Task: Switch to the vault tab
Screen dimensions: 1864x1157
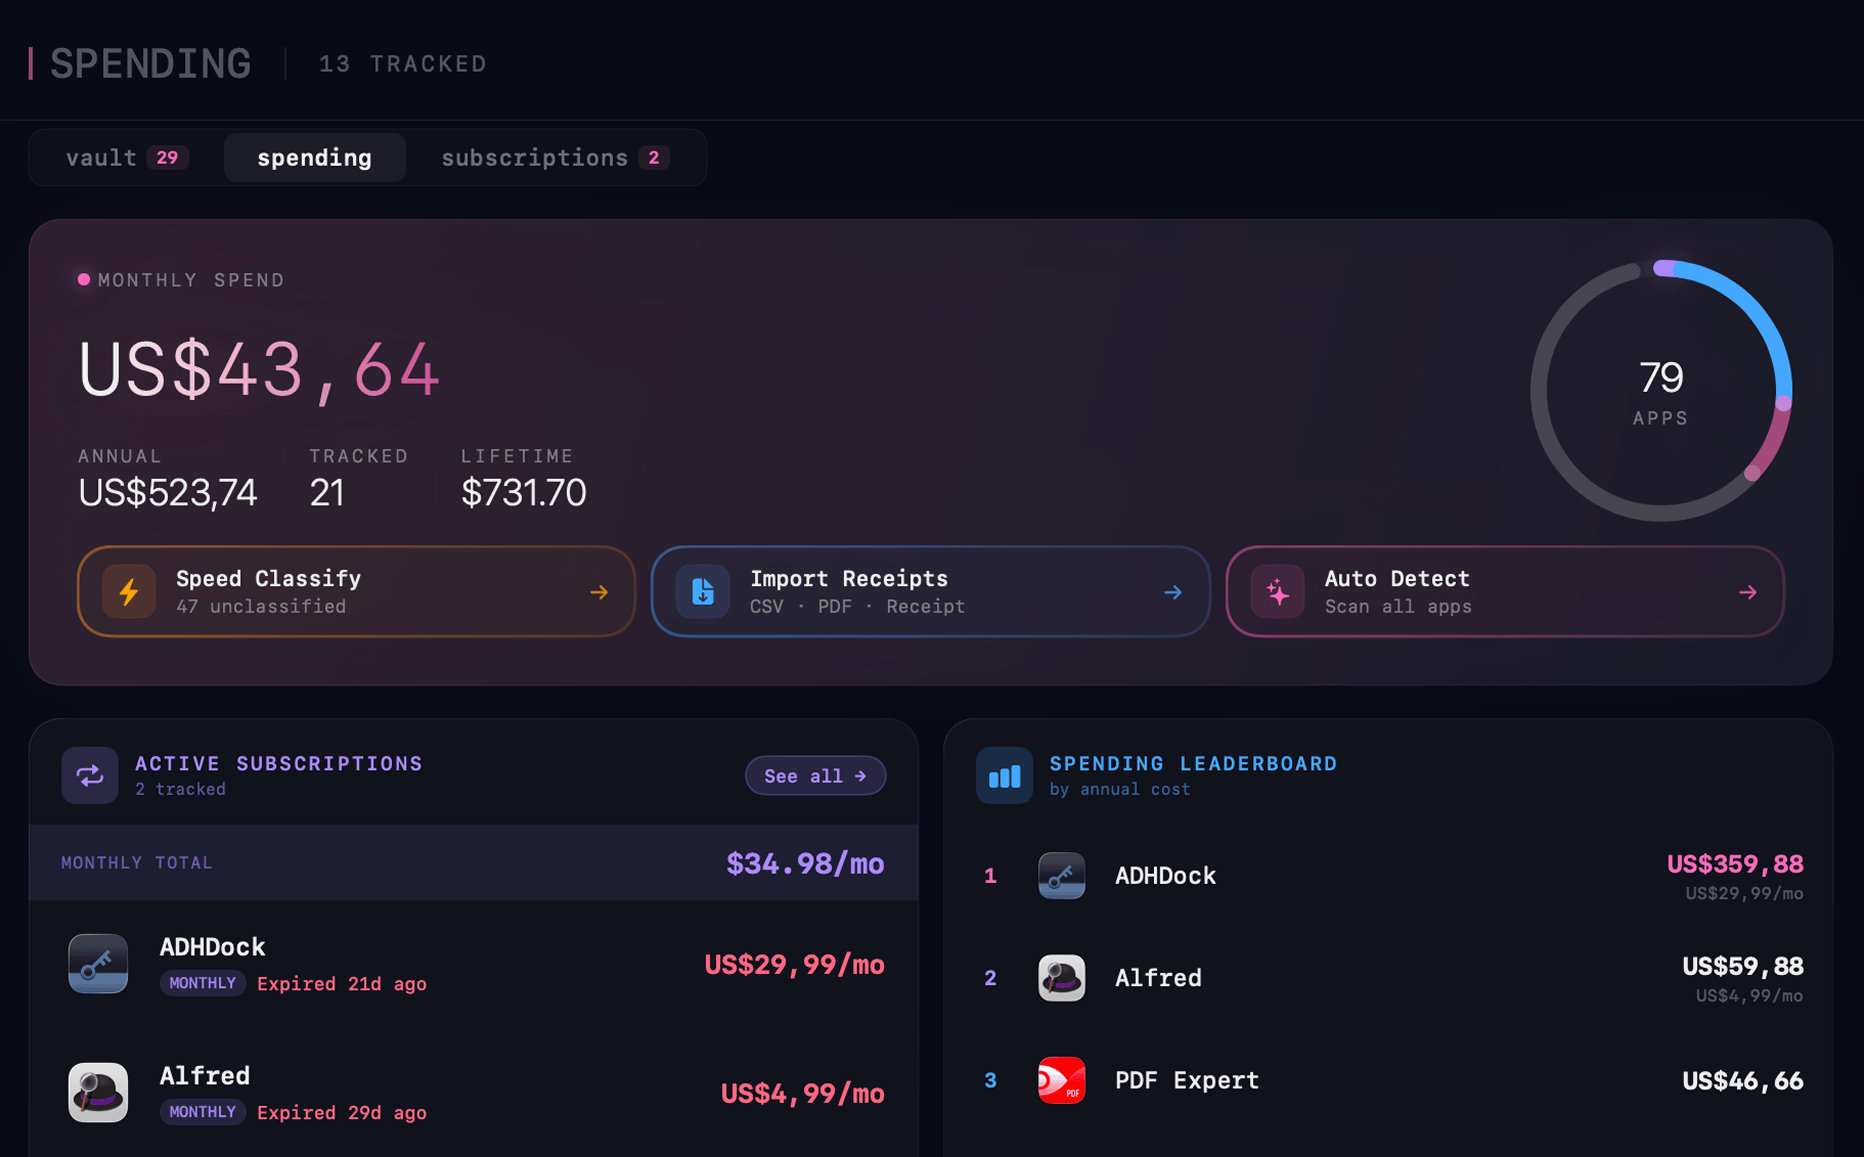Action: pyautogui.click(x=127, y=158)
